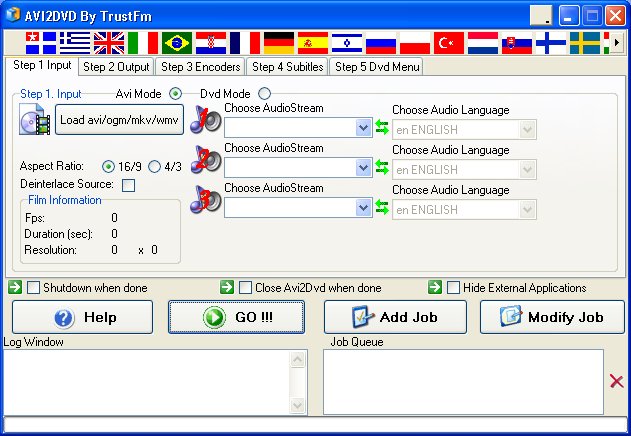
Task: Click the Add Job button
Action: coord(395,317)
